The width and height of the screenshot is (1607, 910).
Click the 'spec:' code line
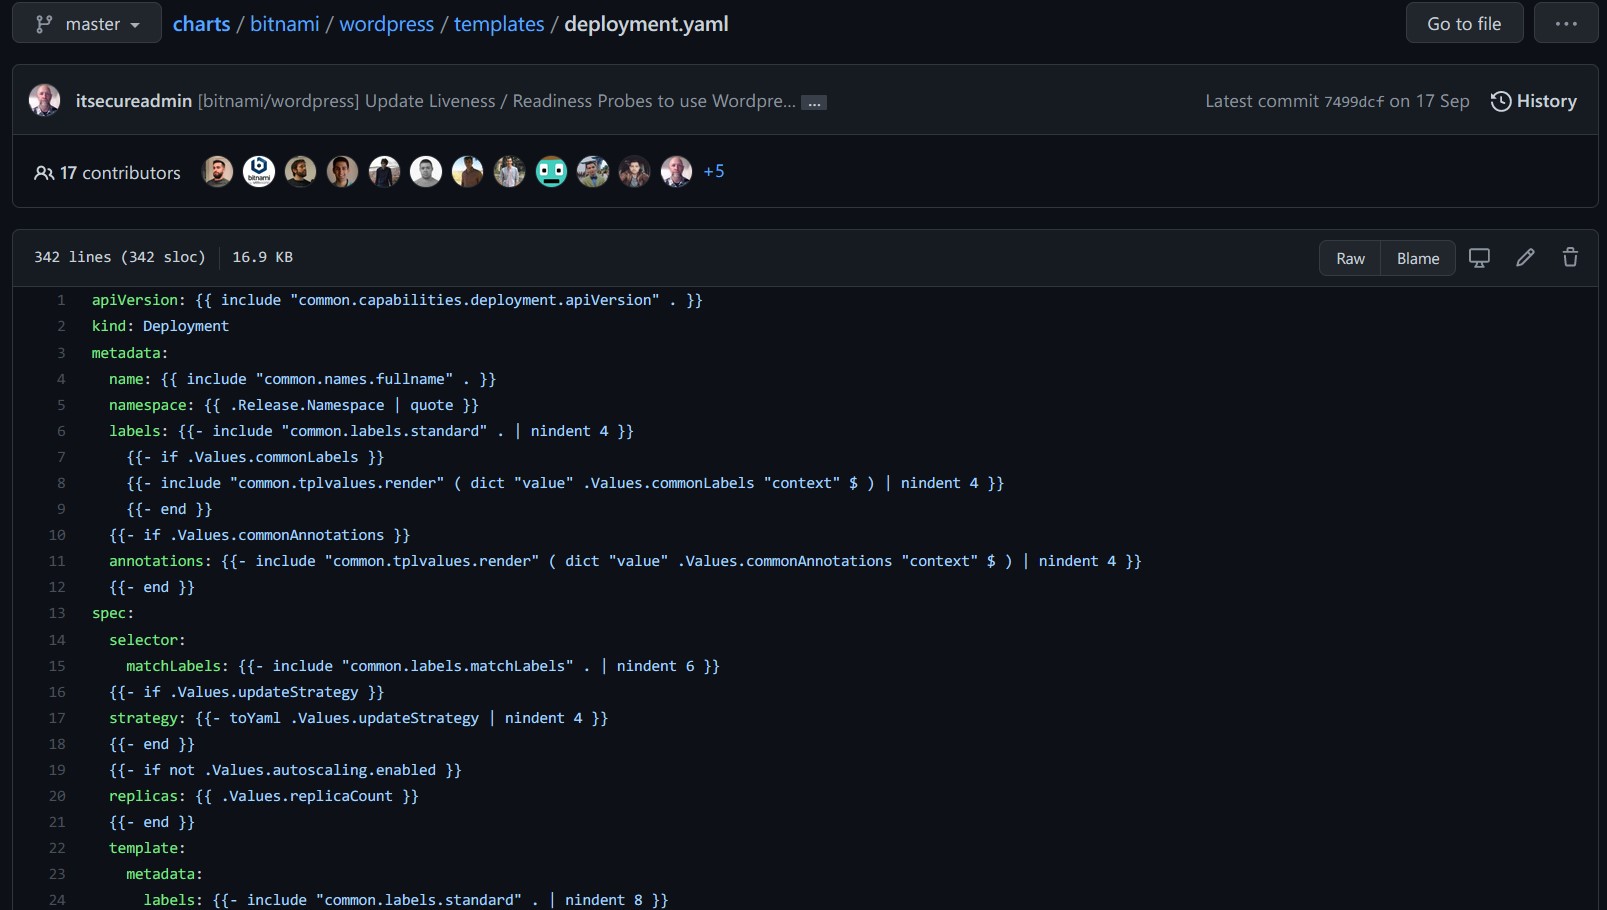tap(113, 613)
